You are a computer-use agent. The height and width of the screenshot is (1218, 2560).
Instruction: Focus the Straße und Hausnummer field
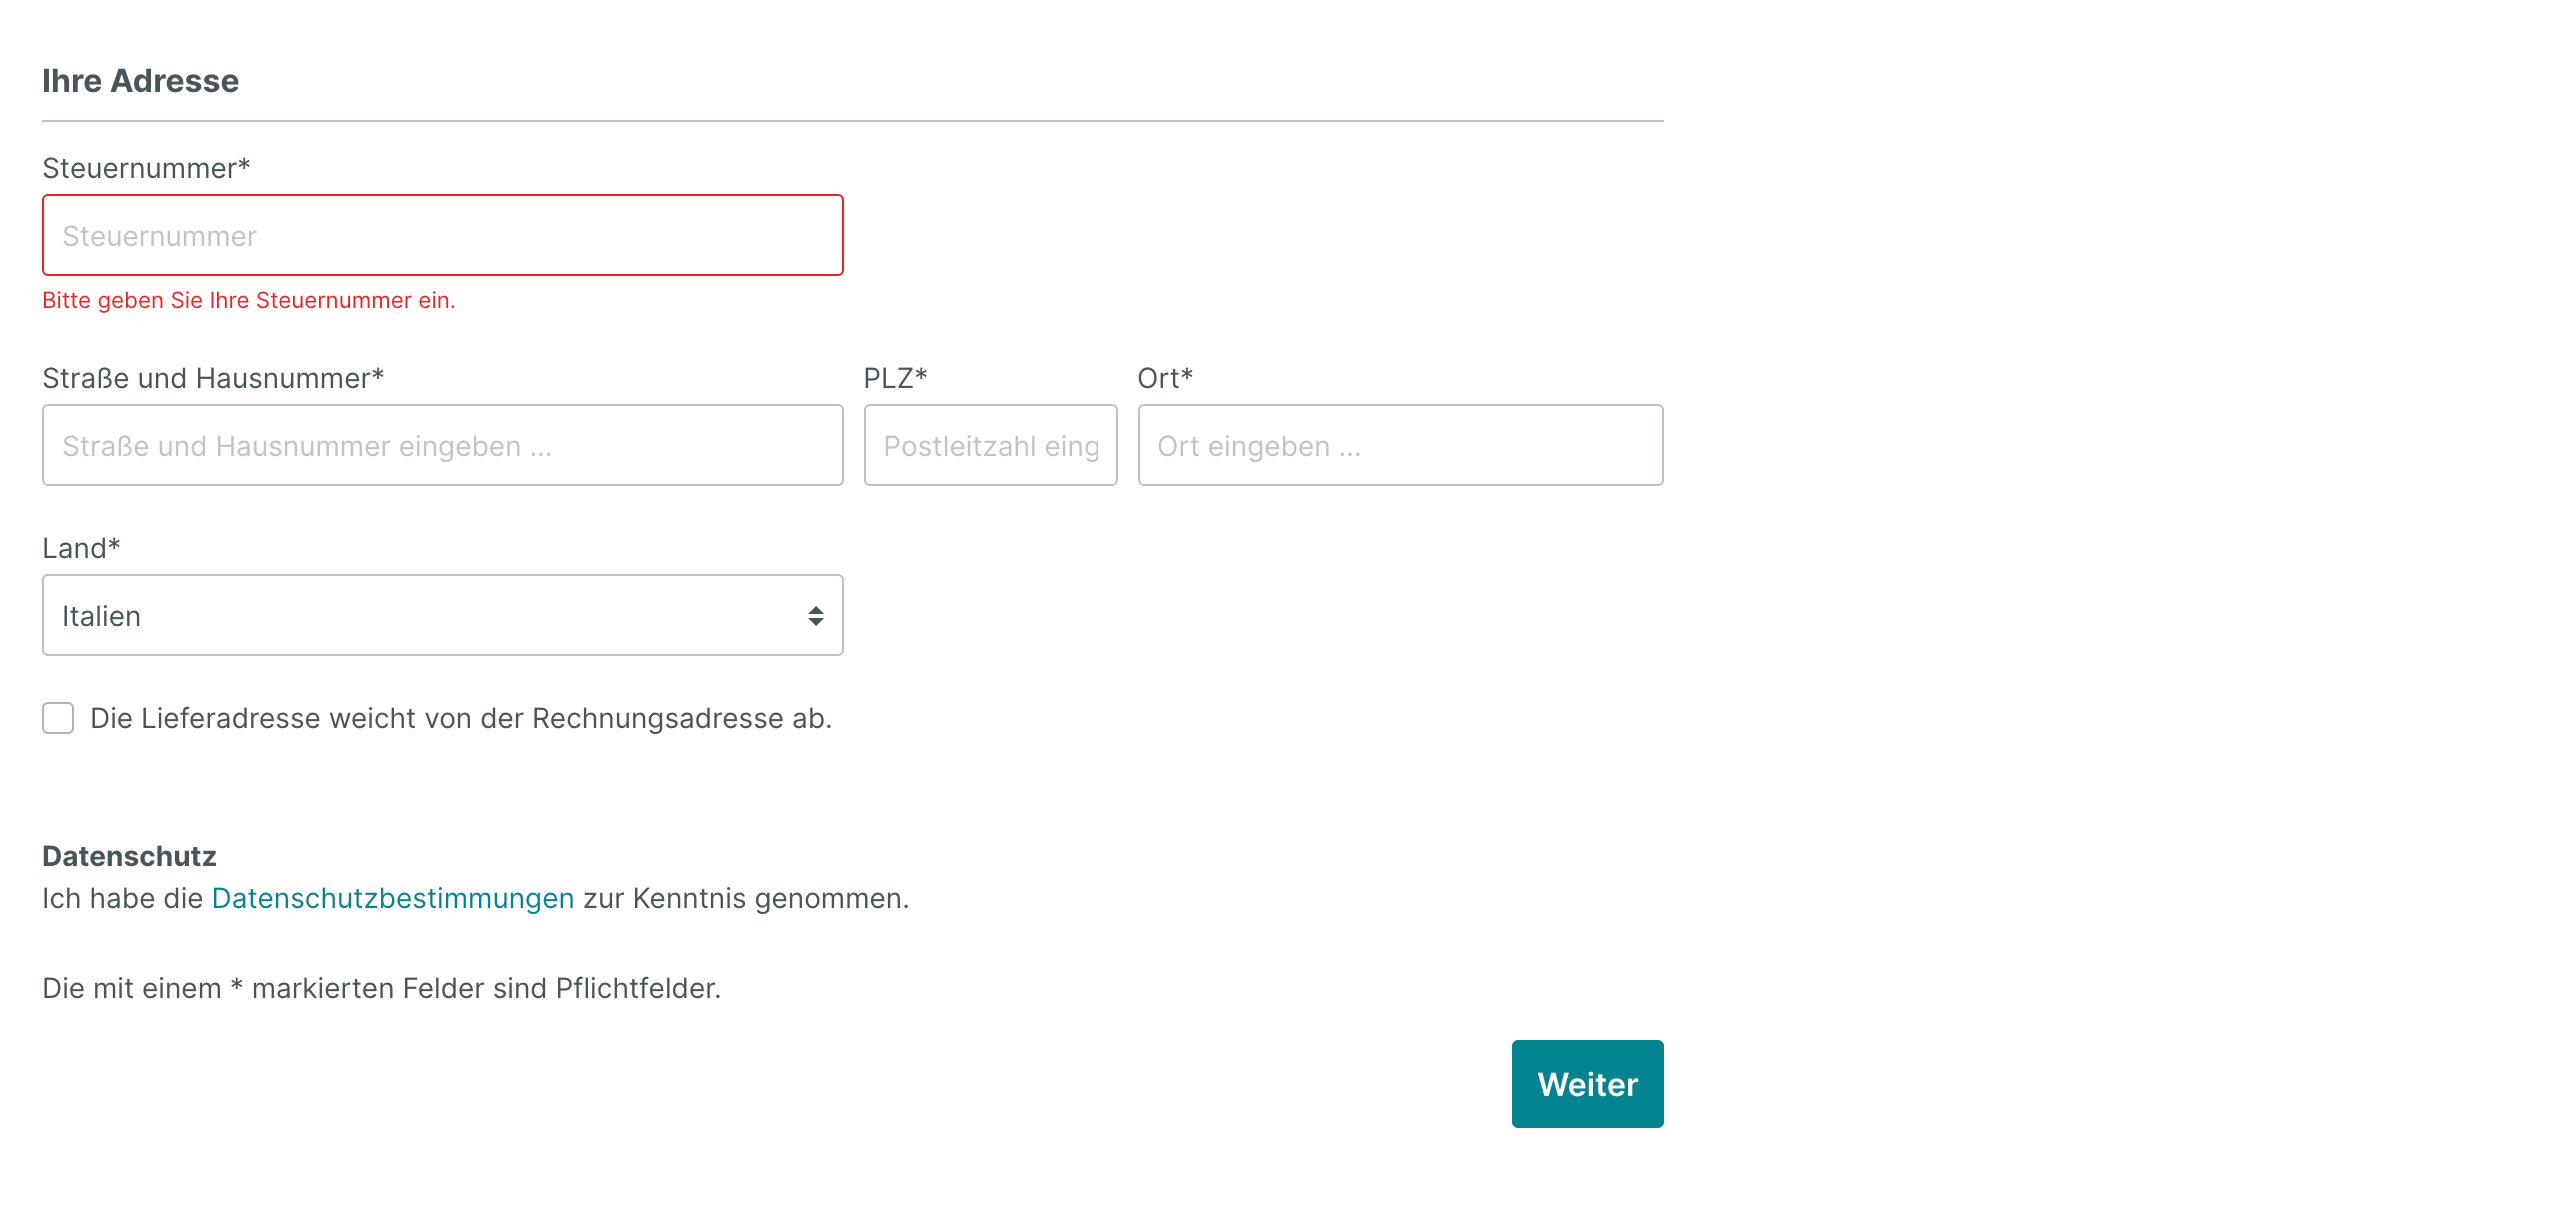[442, 446]
